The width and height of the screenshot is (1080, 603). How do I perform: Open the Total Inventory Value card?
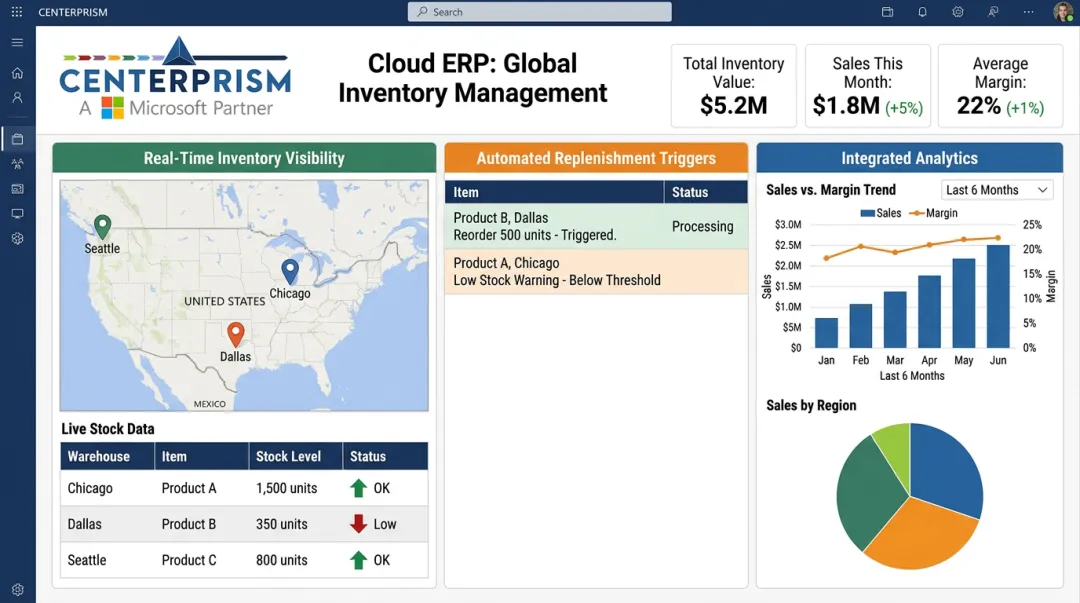point(734,86)
